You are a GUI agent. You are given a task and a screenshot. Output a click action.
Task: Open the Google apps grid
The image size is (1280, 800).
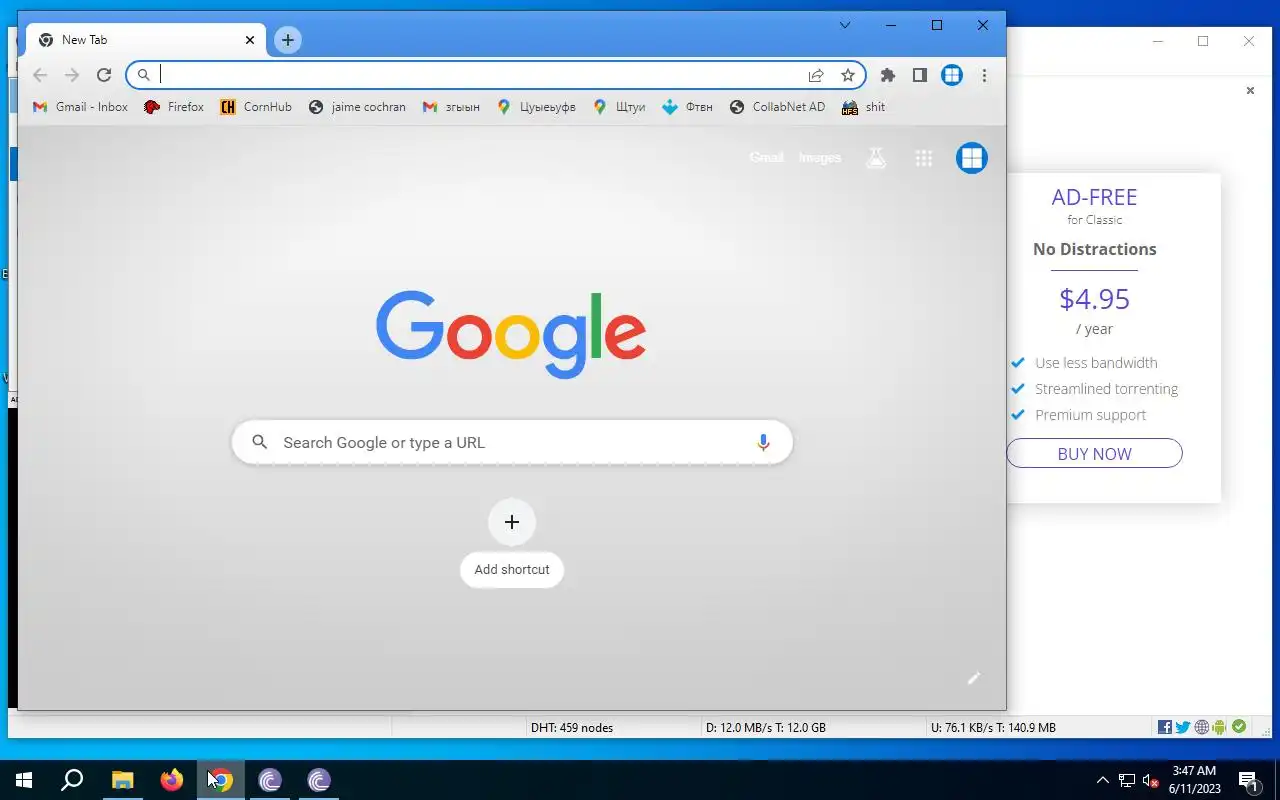[924, 158]
